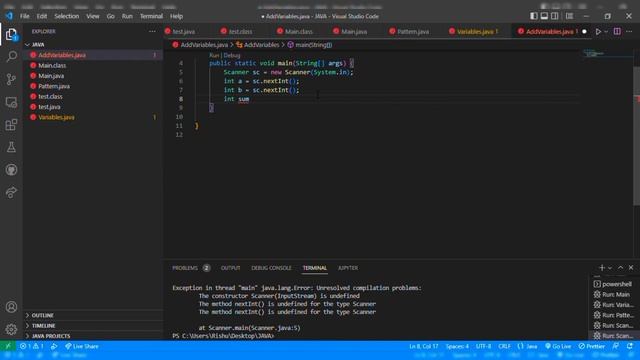Open the GitHub view icon
640x360 pixels.
tap(11, 170)
